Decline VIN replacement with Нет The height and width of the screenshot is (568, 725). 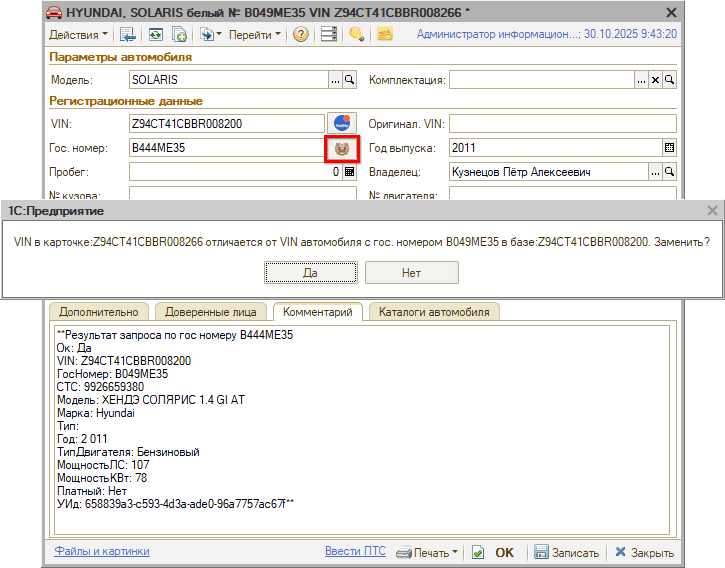(411, 272)
